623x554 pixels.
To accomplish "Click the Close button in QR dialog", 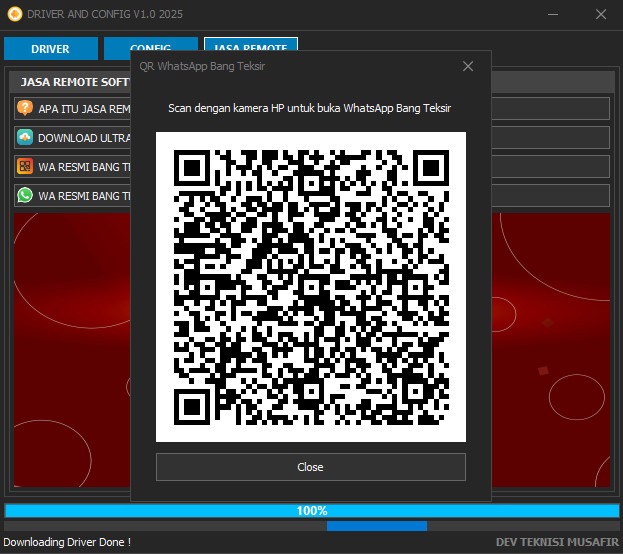I will (x=311, y=467).
